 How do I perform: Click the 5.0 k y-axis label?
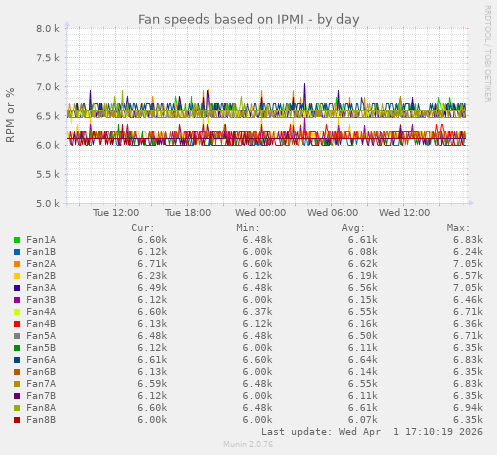pyautogui.click(x=48, y=203)
